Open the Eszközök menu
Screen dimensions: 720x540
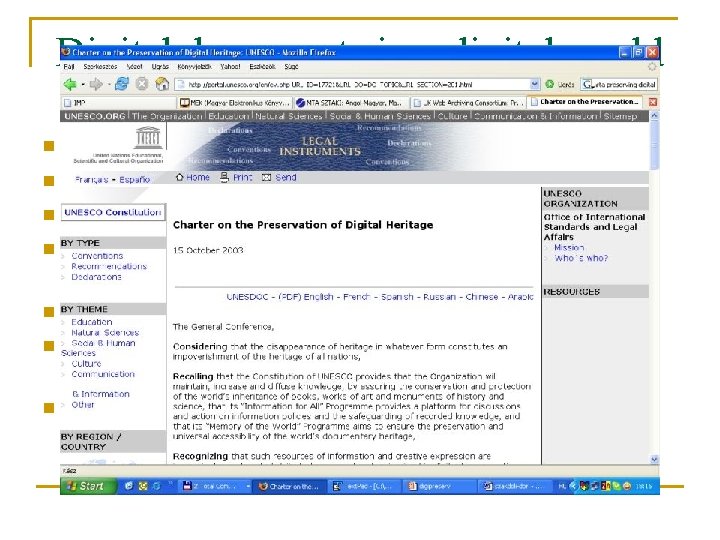tap(262, 67)
